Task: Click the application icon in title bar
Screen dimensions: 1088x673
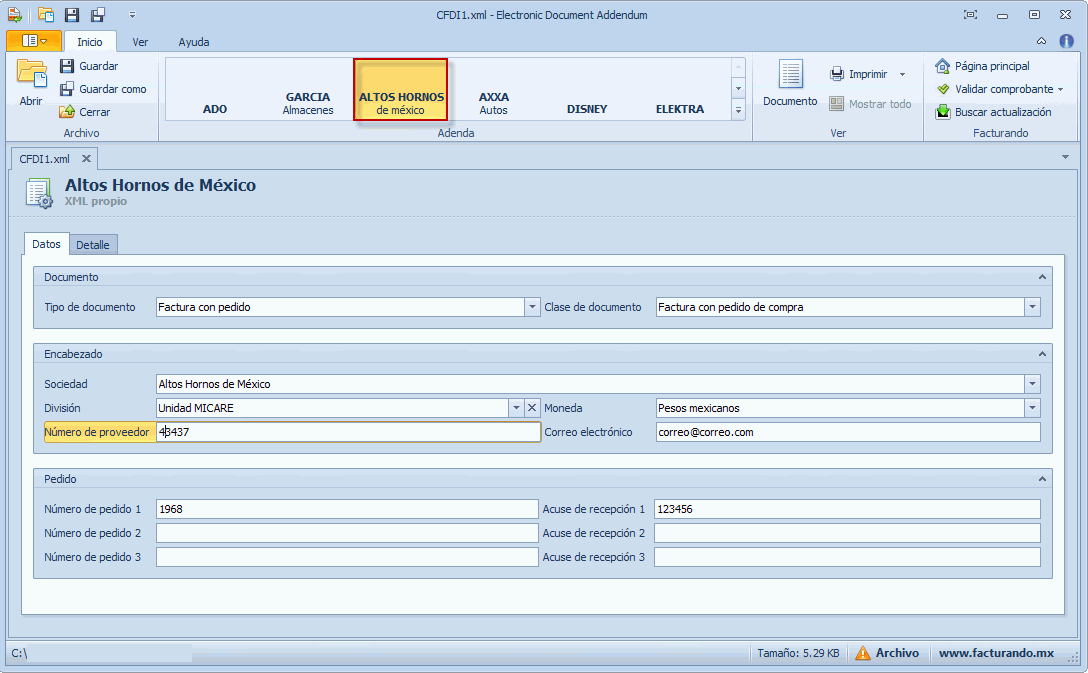Action: 15,15
